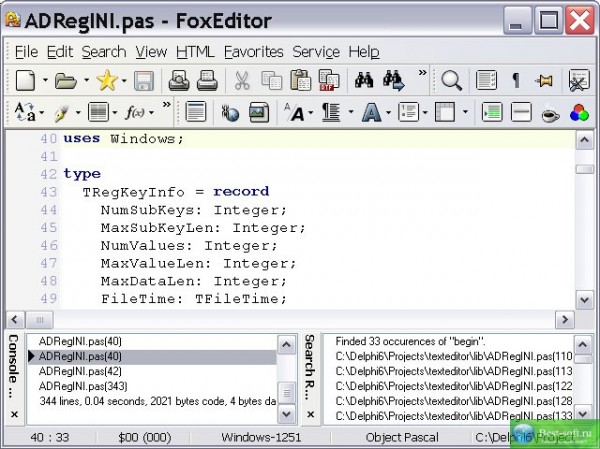Print the document using the printer icon
Image resolution: width=600 pixels, height=449 pixels.
pos(207,81)
